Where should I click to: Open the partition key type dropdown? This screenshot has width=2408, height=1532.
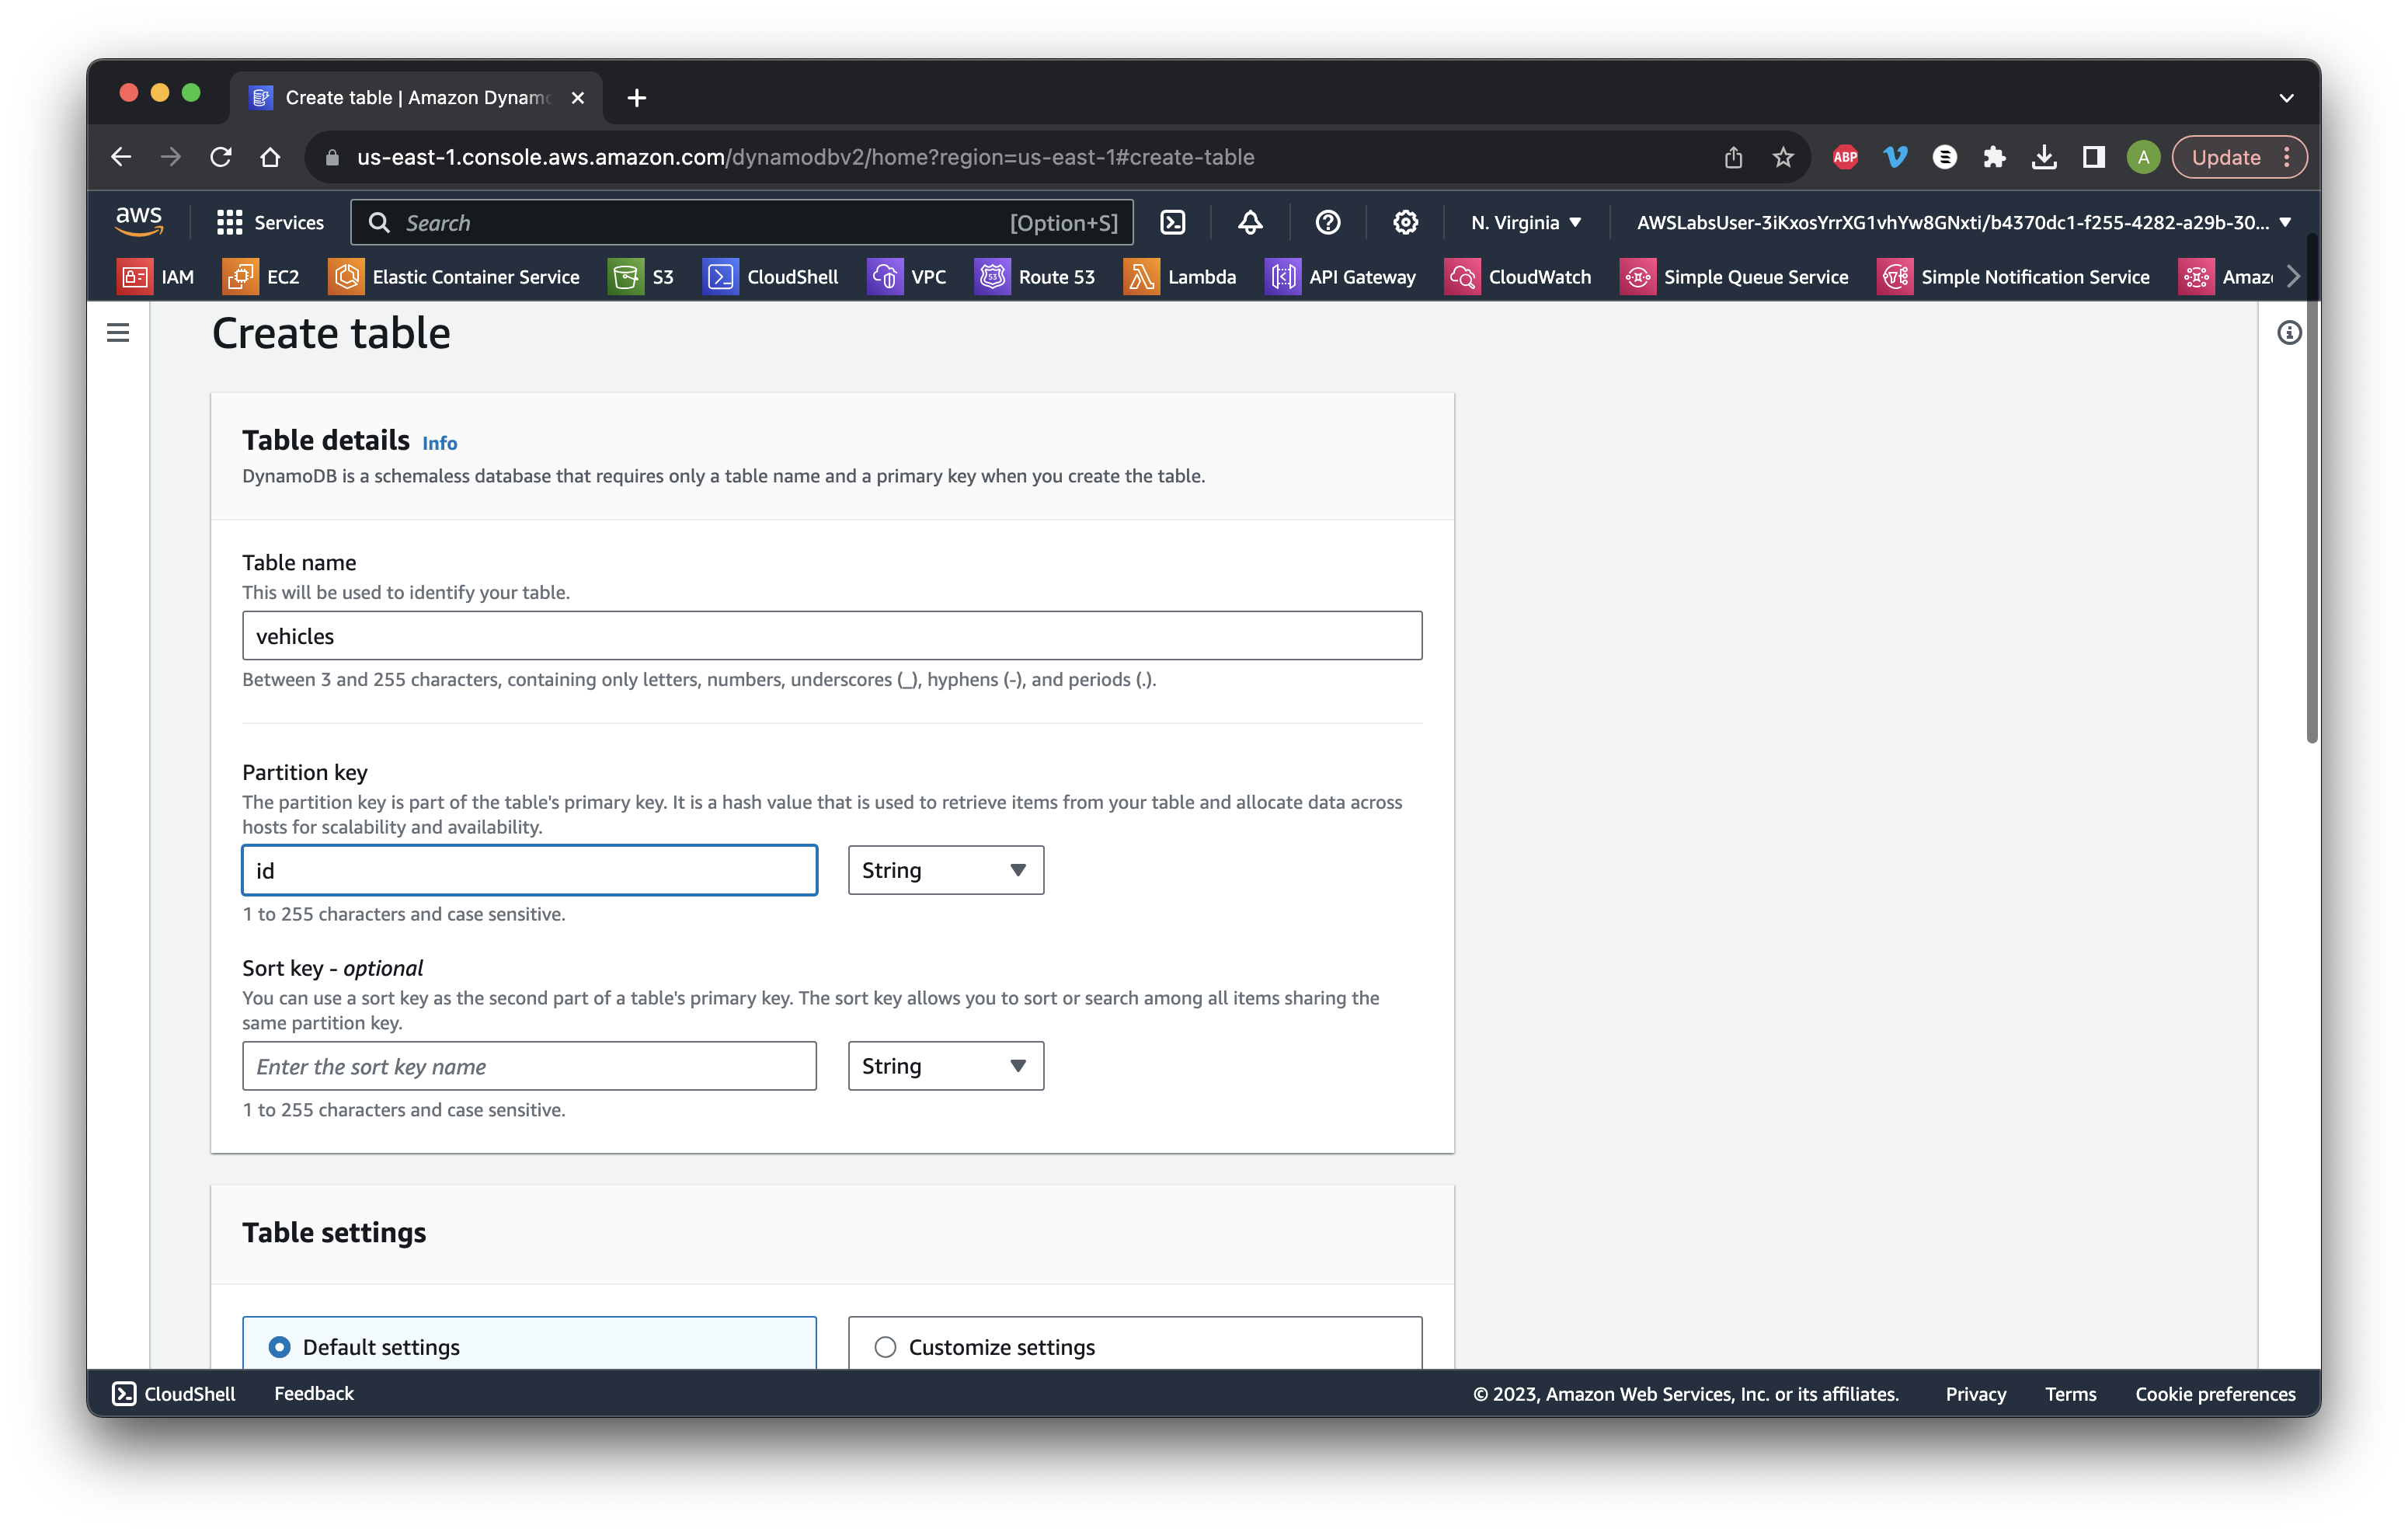click(946, 870)
